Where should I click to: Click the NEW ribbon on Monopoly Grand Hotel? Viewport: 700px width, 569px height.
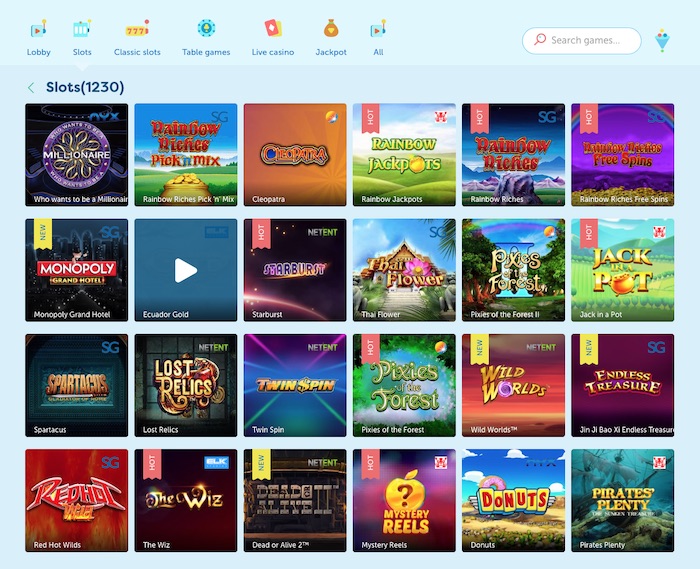tap(43, 233)
